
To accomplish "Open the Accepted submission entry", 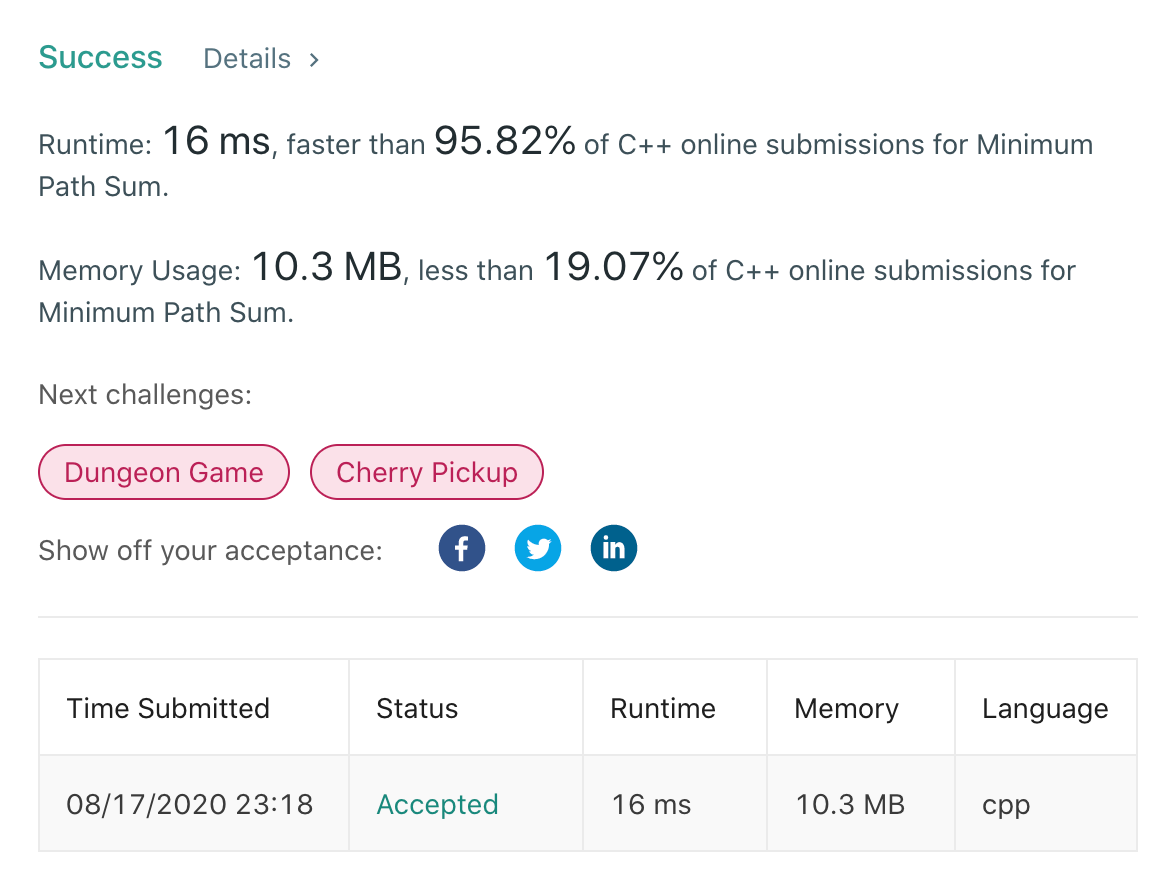I will click(x=437, y=803).
